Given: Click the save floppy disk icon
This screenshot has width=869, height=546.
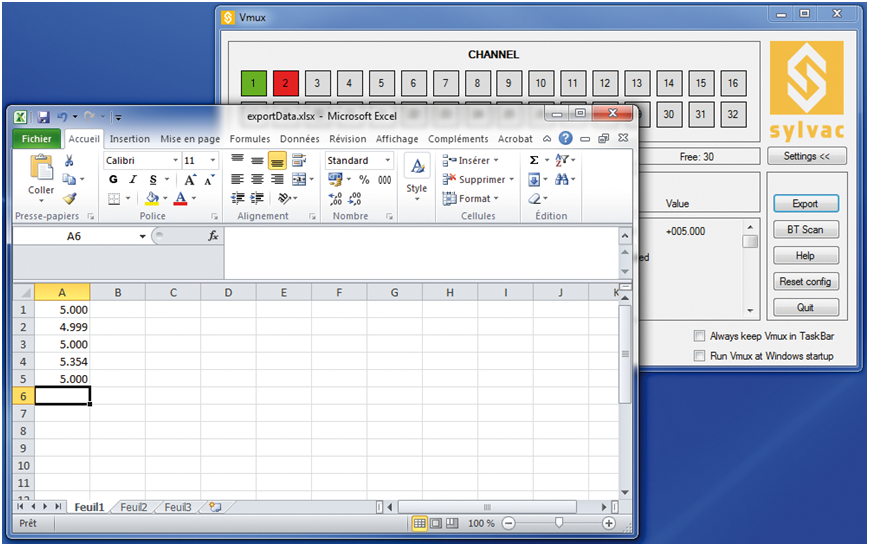Looking at the screenshot, I should coord(43,117).
